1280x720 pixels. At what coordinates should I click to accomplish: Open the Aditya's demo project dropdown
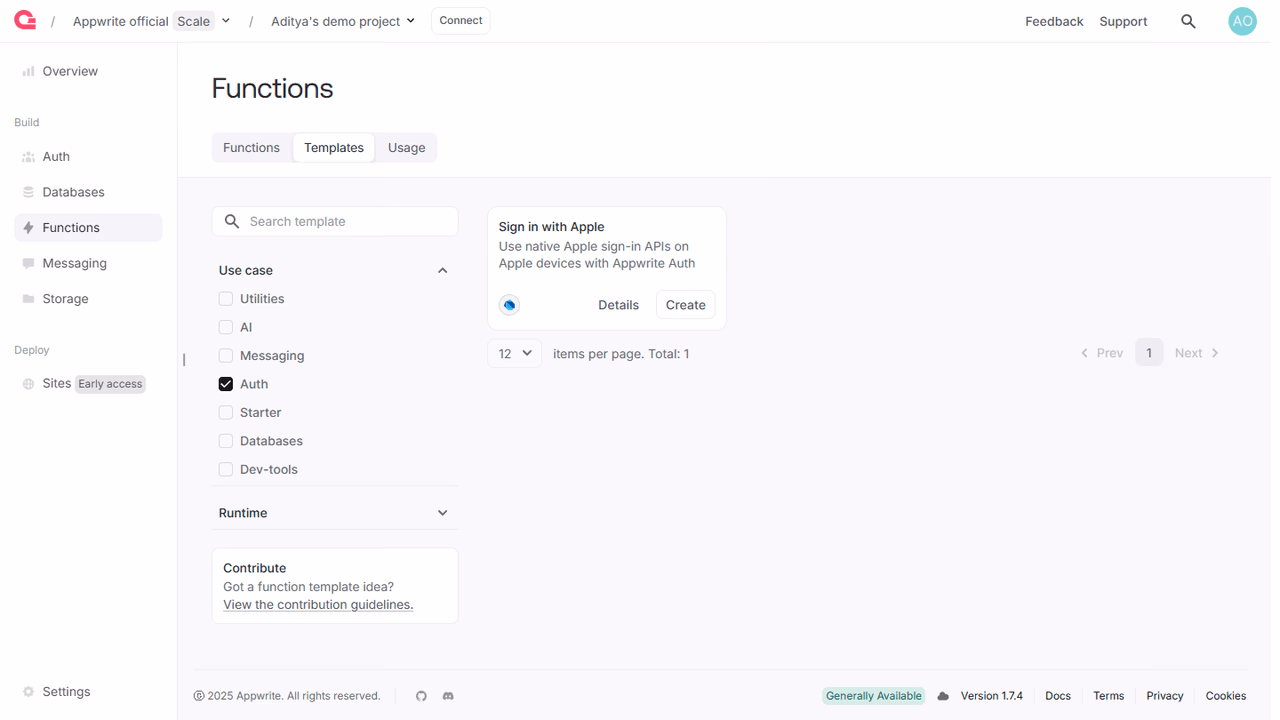[343, 21]
